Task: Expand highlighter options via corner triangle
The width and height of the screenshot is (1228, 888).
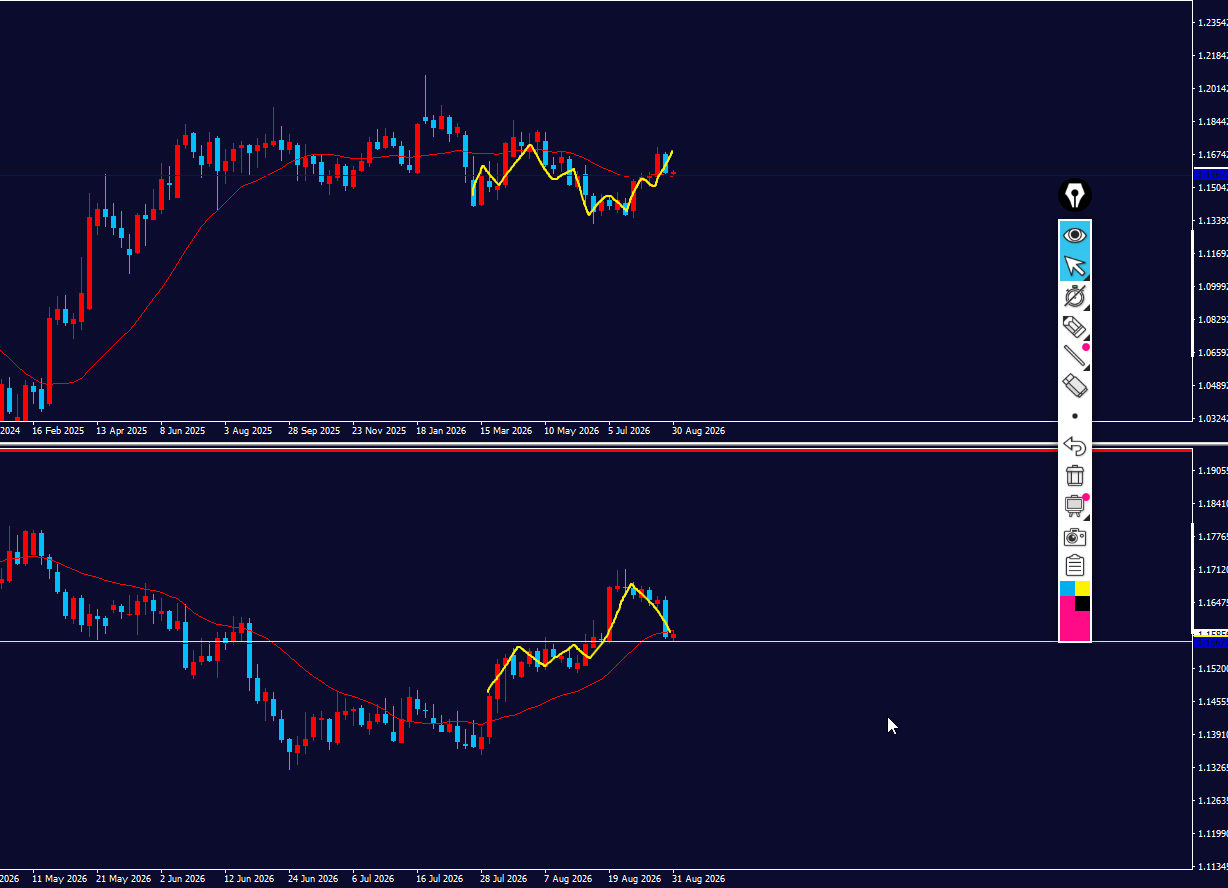Action: [x=1086, y=337]
